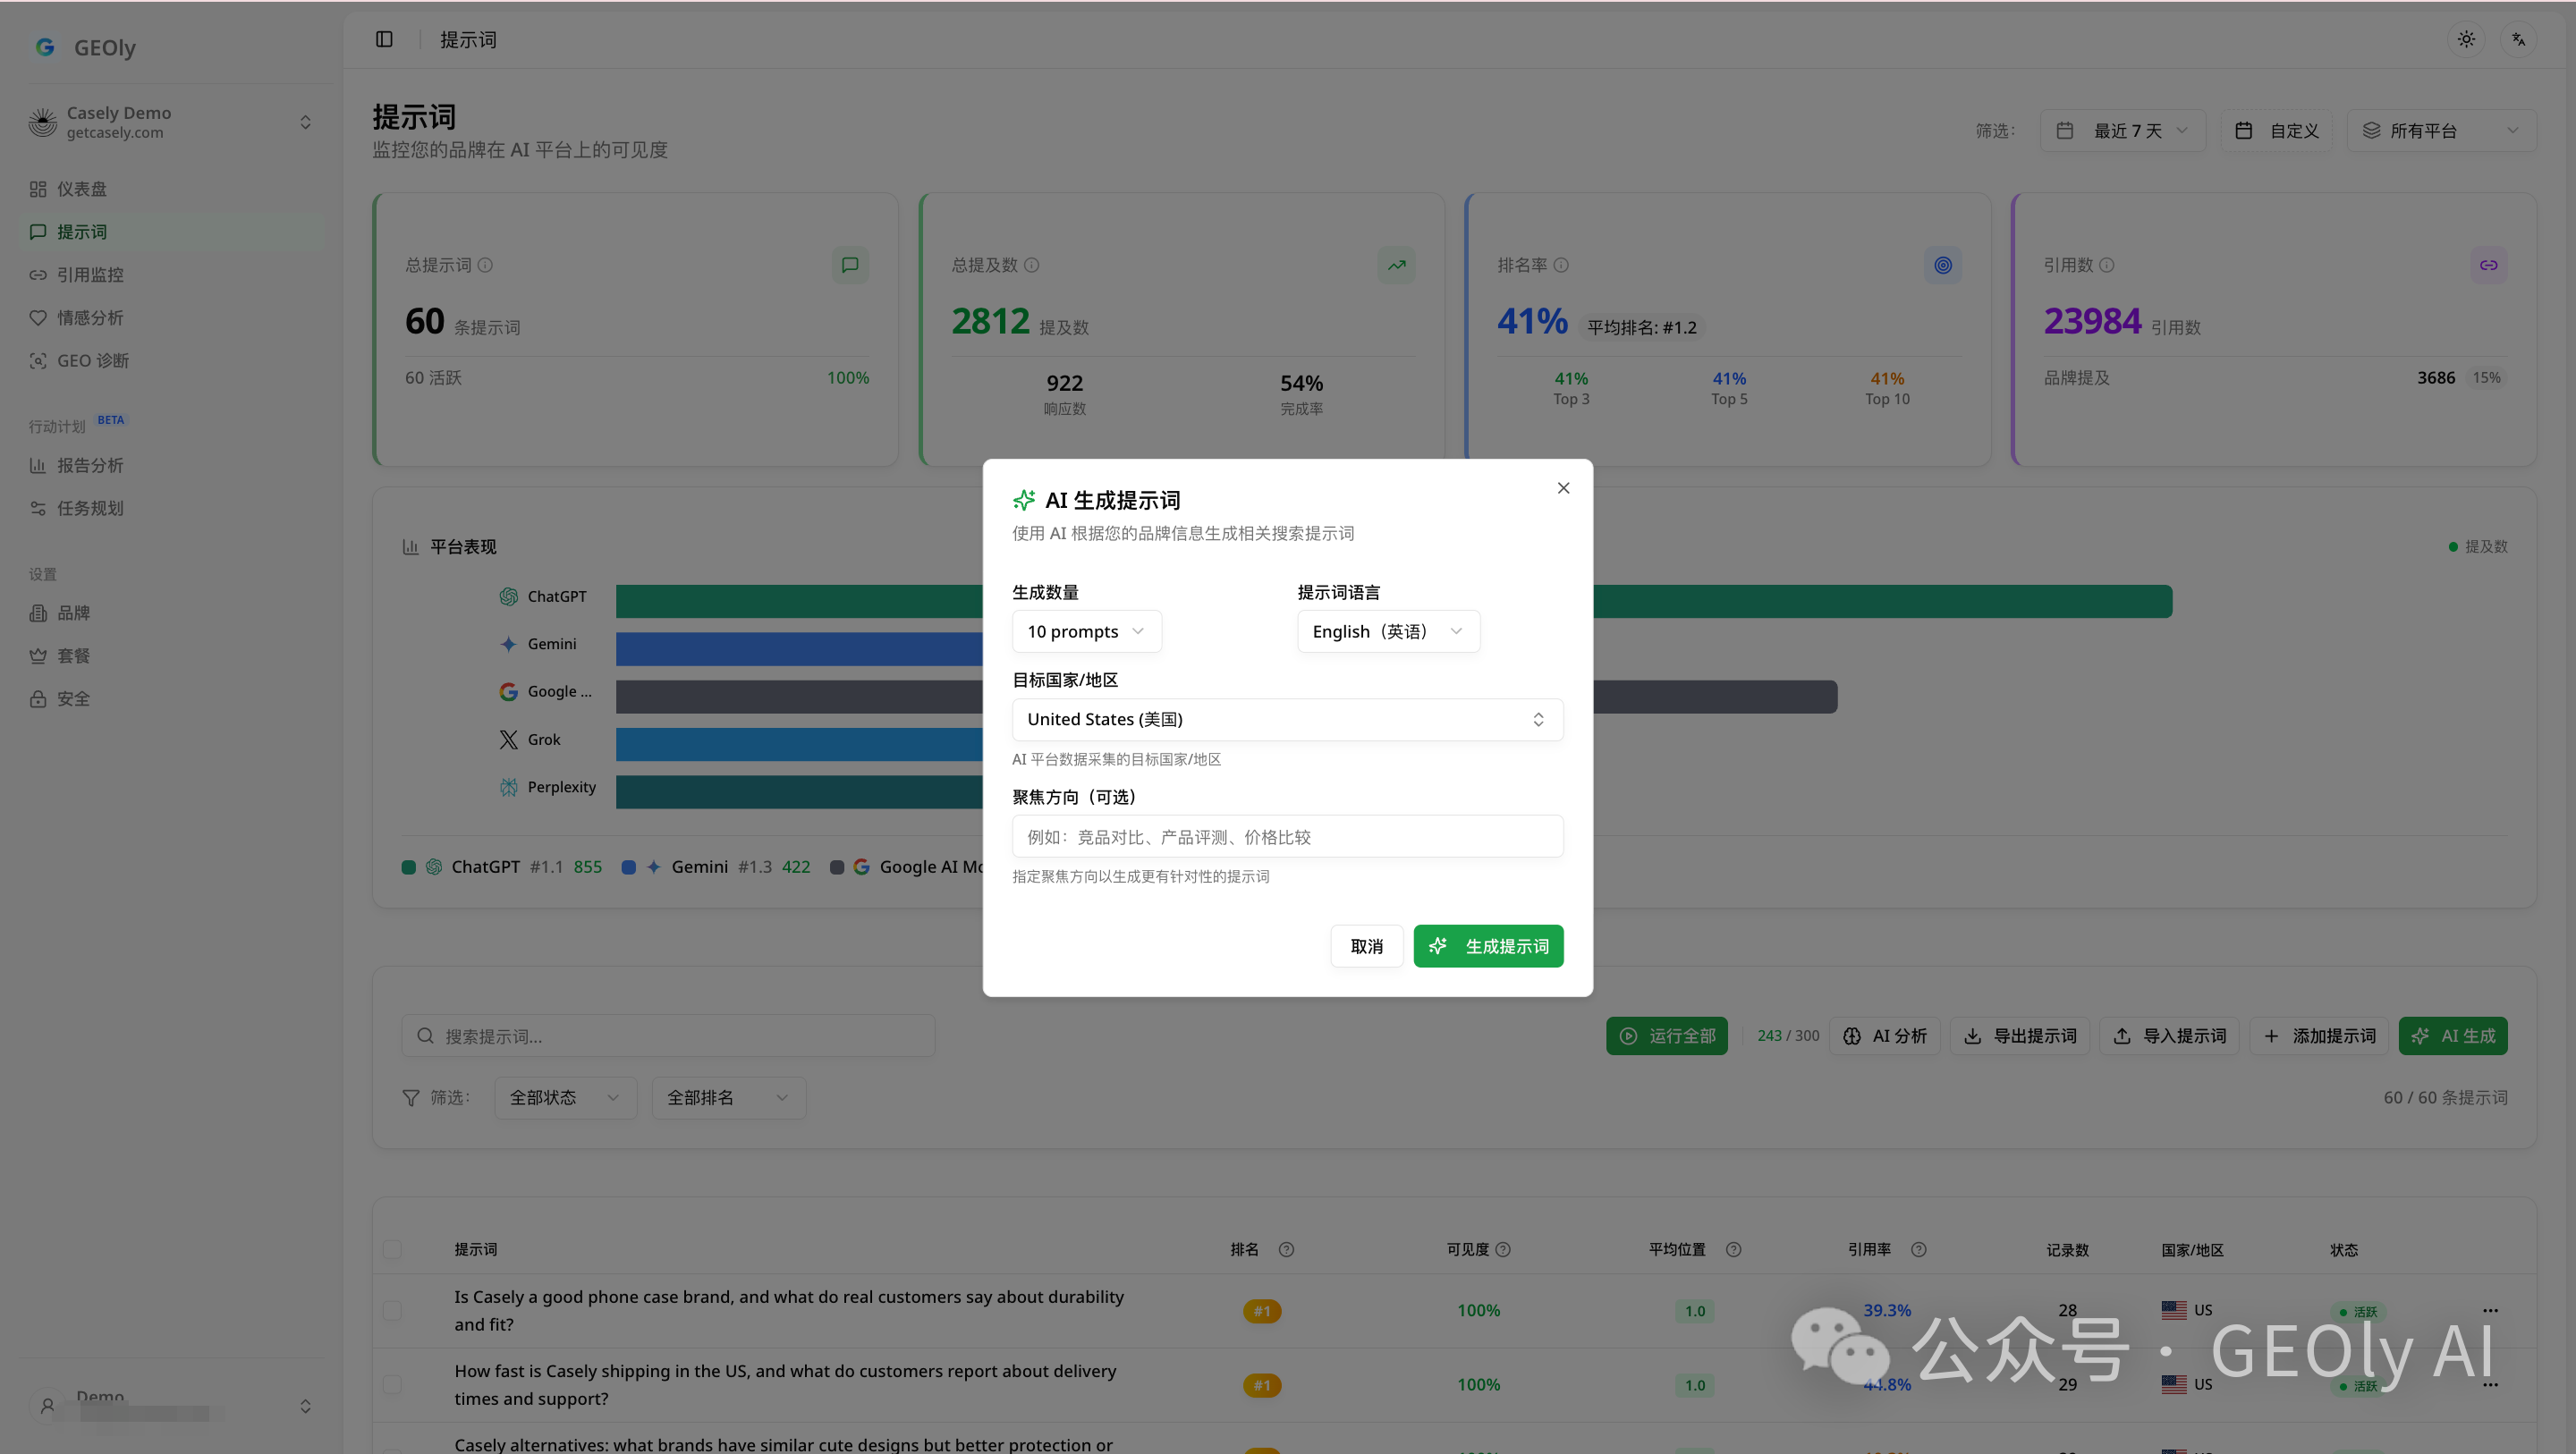Check the 'Is Casely a good phone case' row
This screenshot has width=2576, height=1454.
[x=392, y=1310]
